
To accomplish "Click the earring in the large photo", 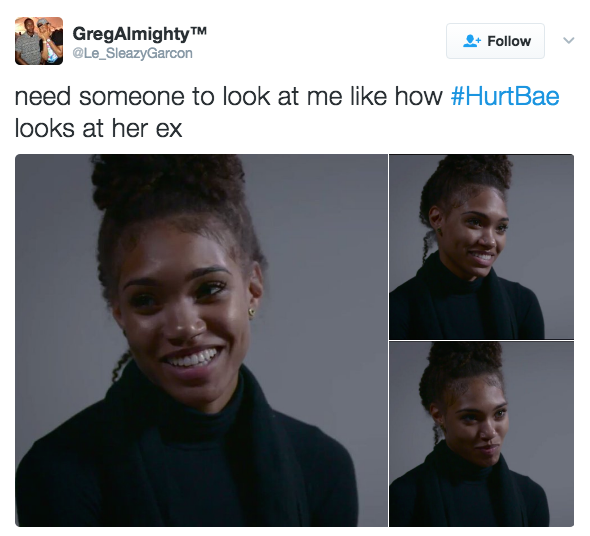I will (x=251, y=312).
